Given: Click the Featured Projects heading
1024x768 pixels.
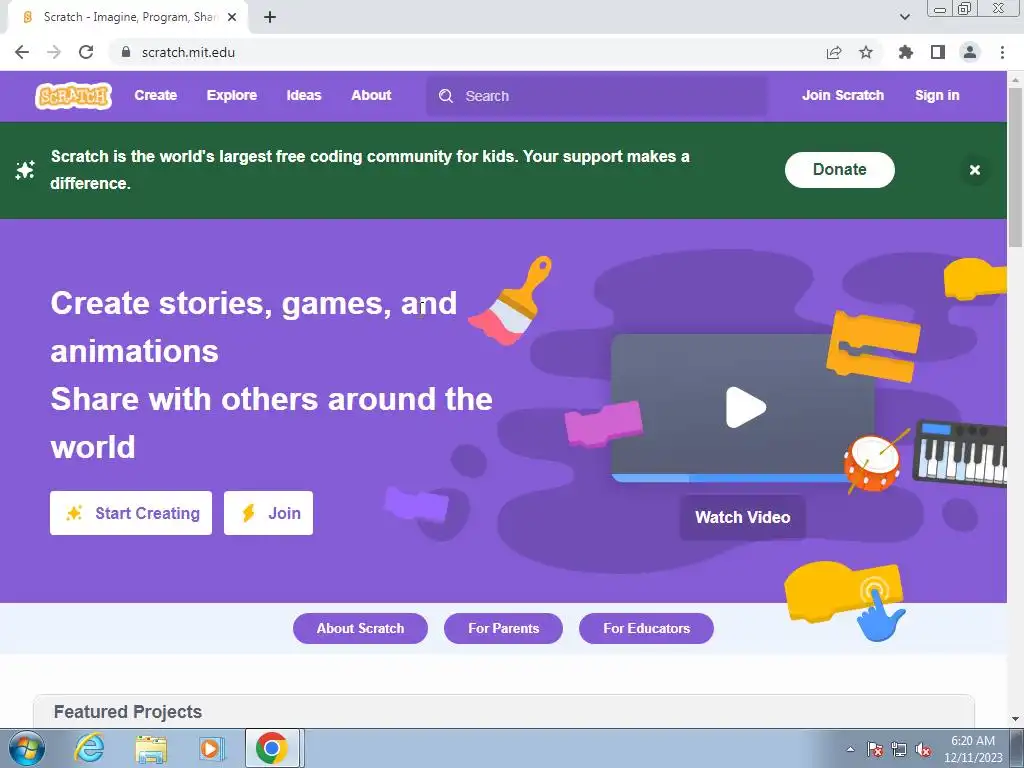Looking at the screenshot, I should pos(128,712).
